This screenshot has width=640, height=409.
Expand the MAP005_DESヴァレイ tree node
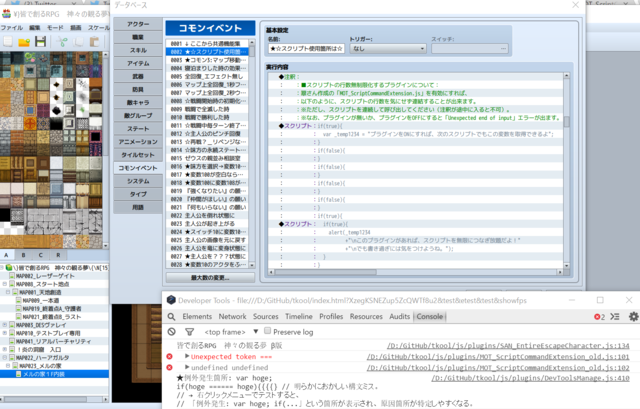pos(4,325)
